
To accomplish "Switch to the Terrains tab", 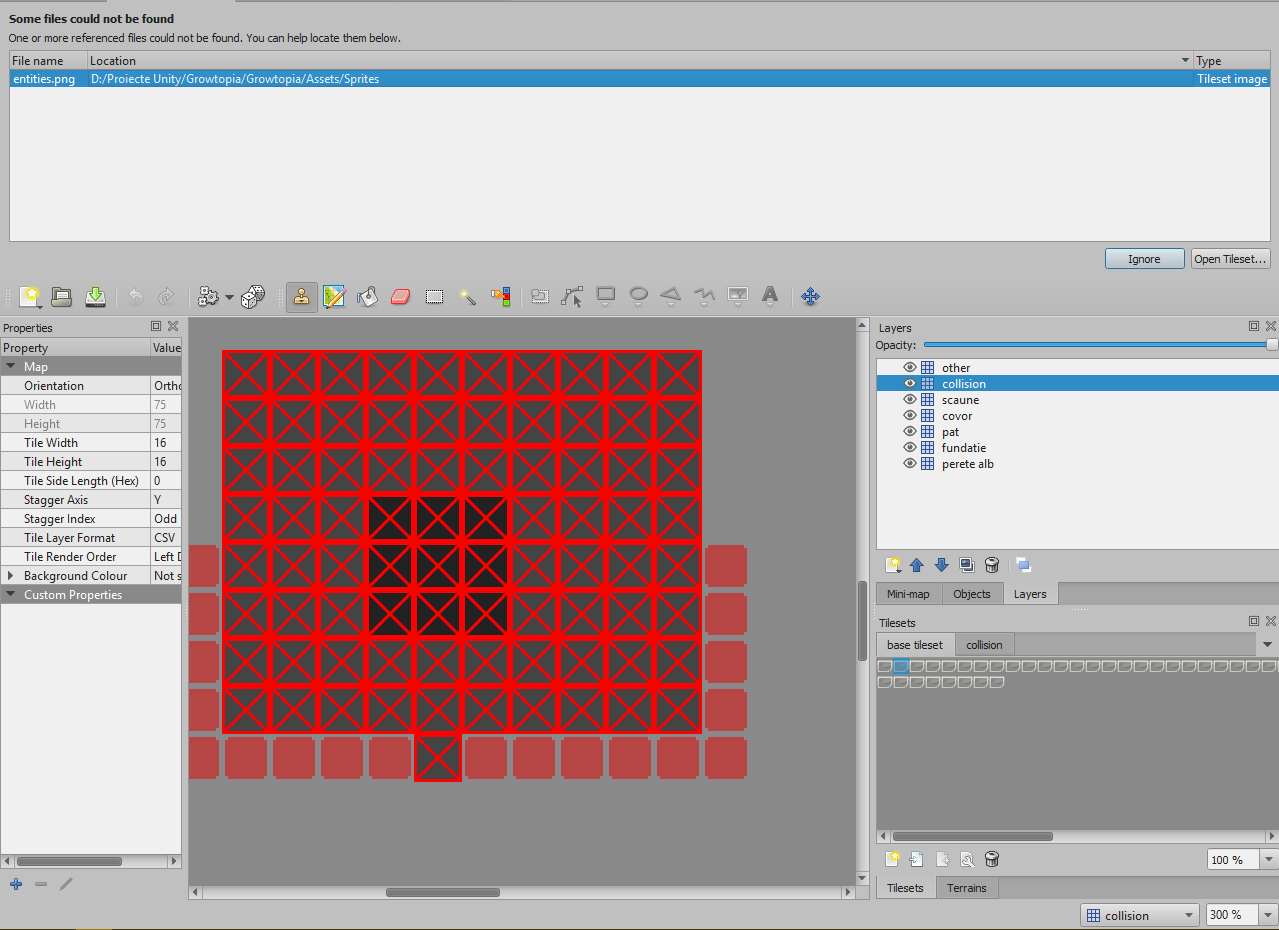I will click(x=967, y=888).
